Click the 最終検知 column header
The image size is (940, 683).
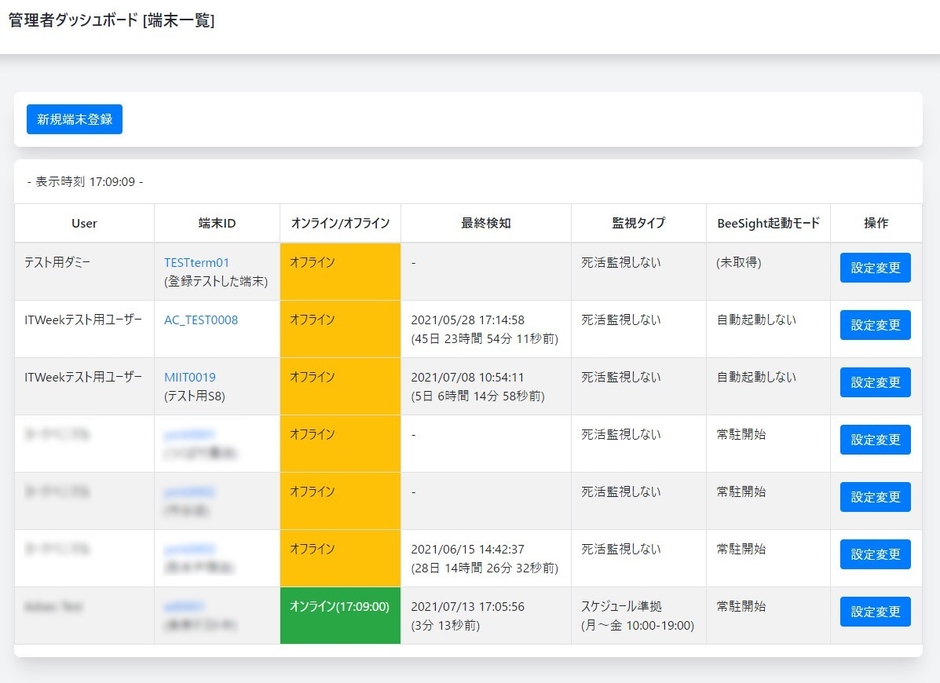coord(484,223)
